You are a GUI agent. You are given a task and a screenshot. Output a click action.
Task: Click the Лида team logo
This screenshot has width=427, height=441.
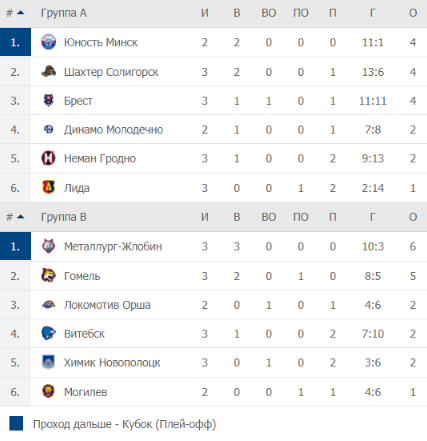tap(48, 187)
